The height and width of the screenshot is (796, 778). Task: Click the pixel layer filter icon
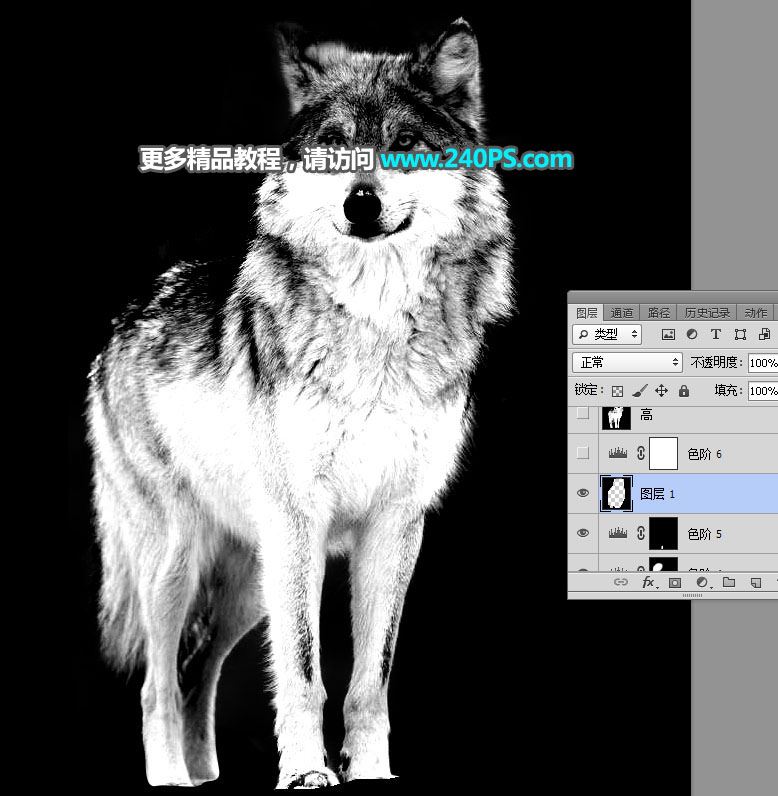coord(668,334)
